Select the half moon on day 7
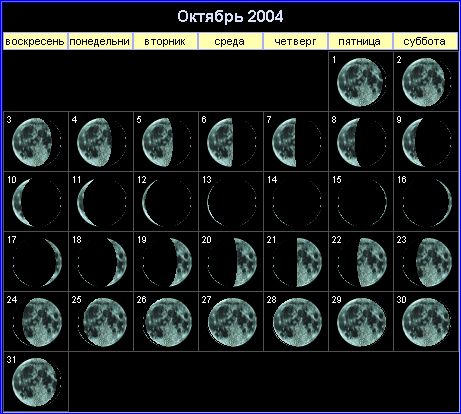Viewport: 461px width, 414px height. [297, 142]
